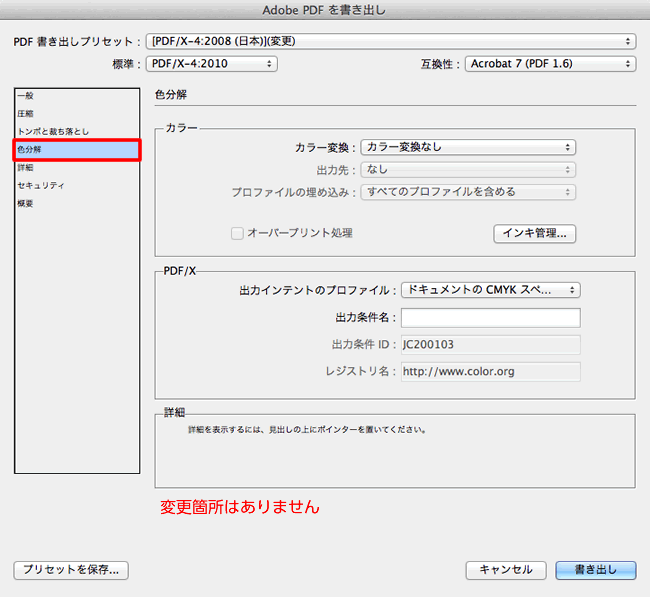Click the プリセットを保存... button
The width and height of the screenshot is (650, 597).
coord(71,570)
